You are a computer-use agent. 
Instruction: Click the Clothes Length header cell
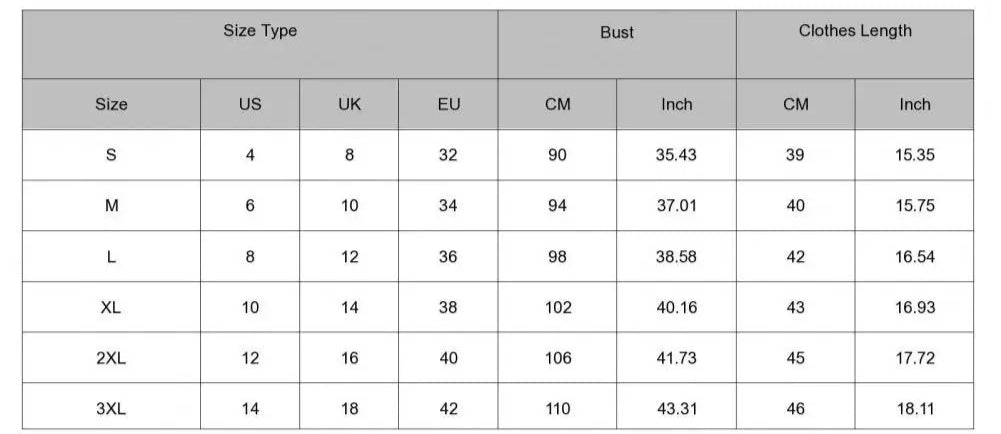coord(855,44)
